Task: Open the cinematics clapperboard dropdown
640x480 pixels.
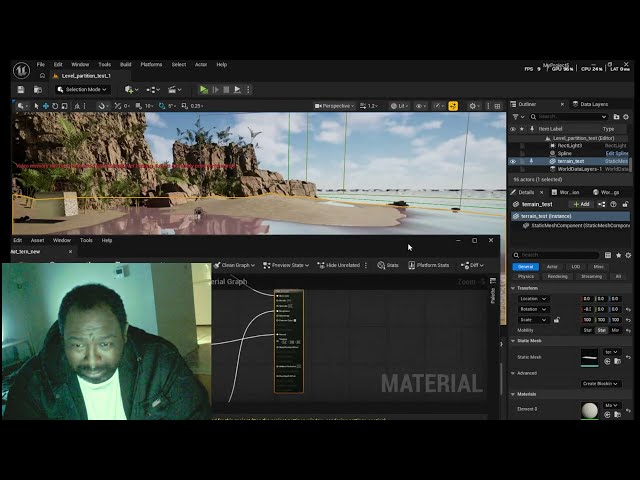Action: point(174,89)
